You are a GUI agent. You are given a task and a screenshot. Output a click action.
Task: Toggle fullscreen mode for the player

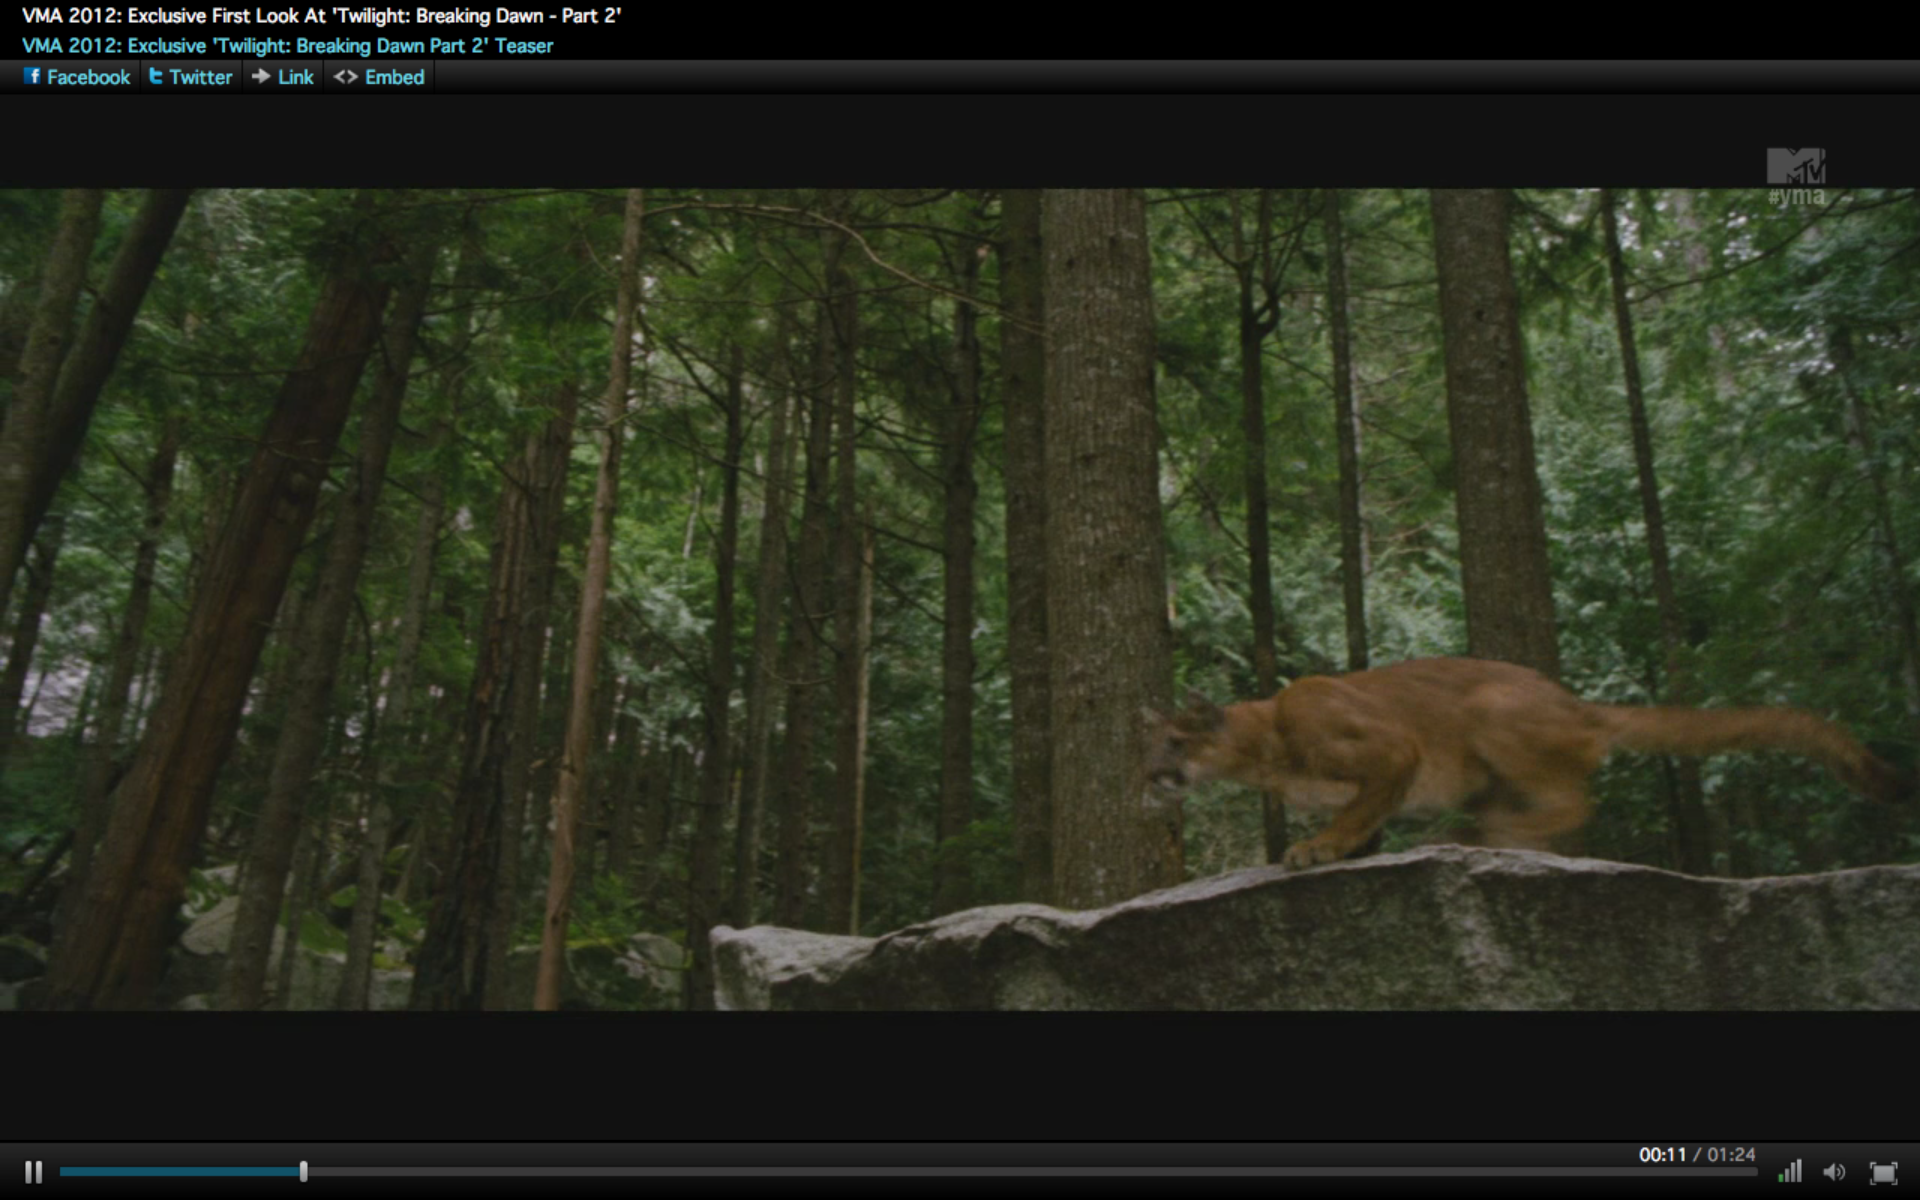1883,1172
